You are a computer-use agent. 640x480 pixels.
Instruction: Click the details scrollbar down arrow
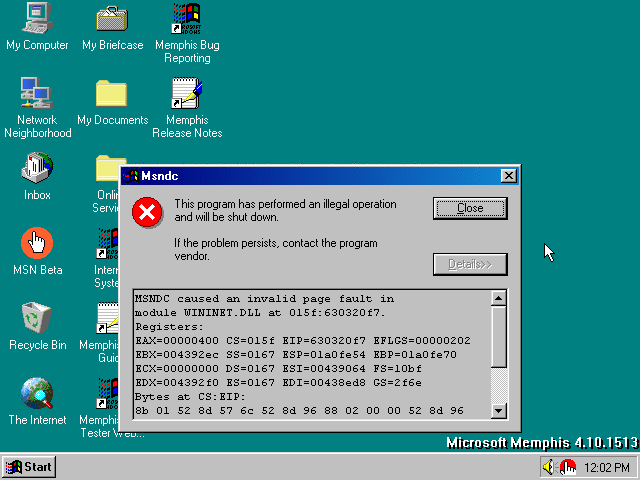point(498,411)
